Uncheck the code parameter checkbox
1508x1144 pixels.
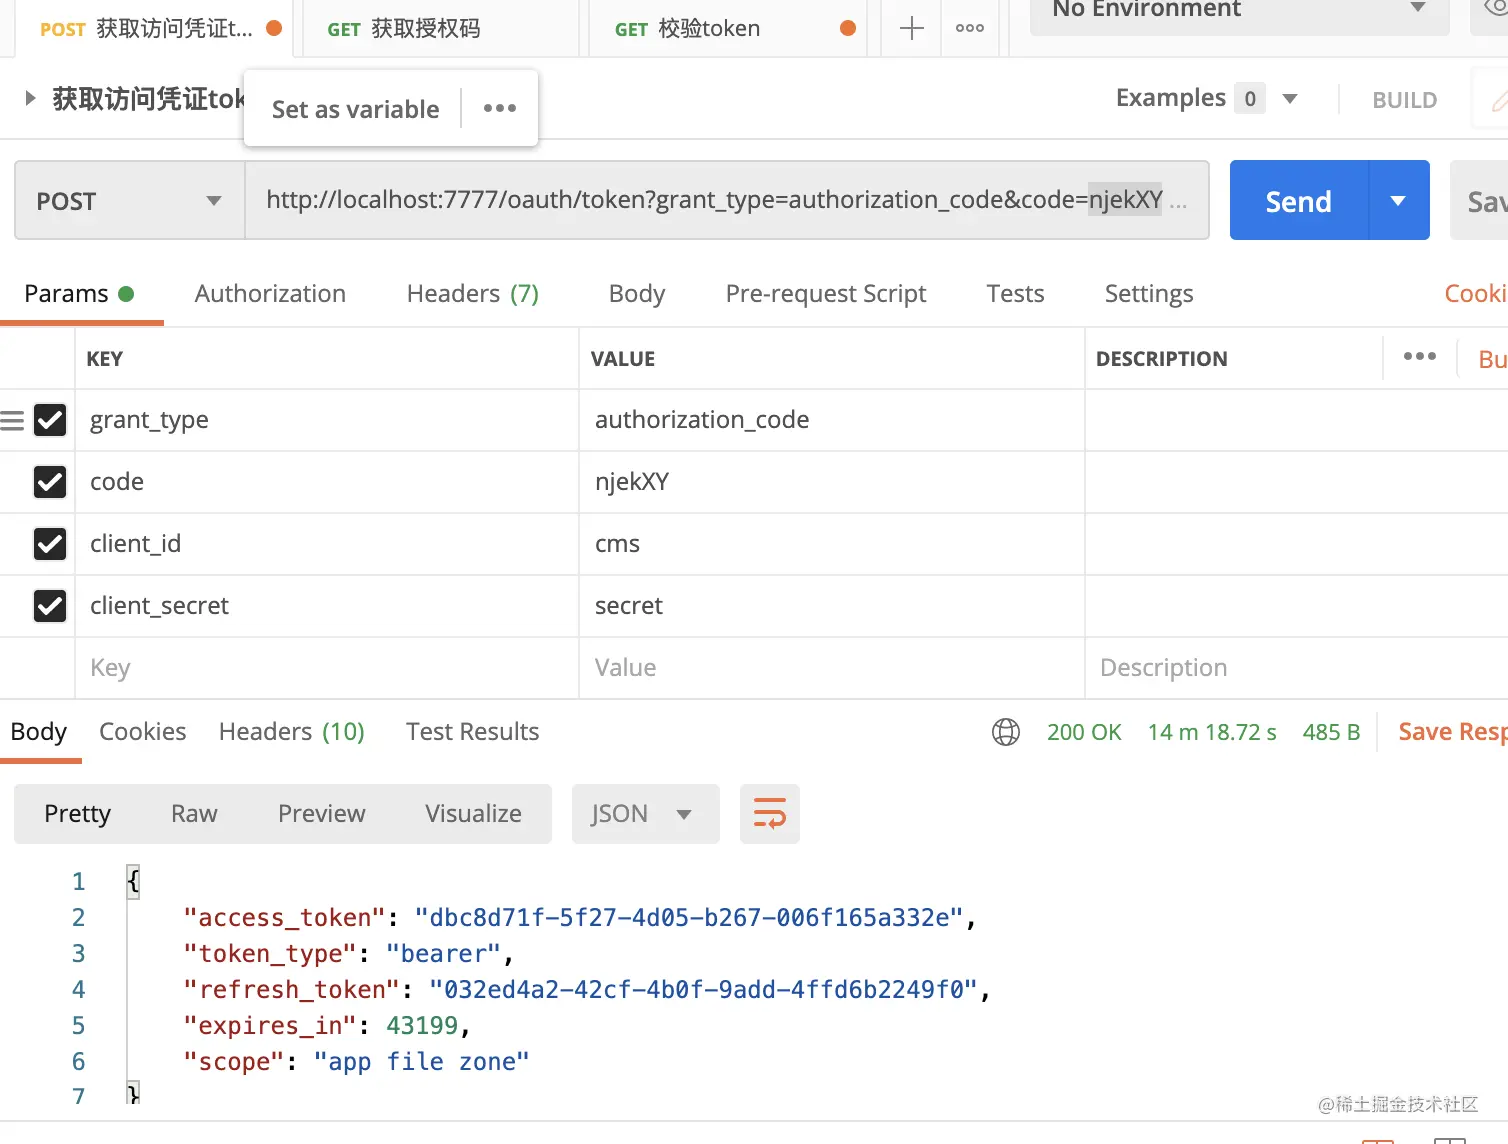click(50, 482)
